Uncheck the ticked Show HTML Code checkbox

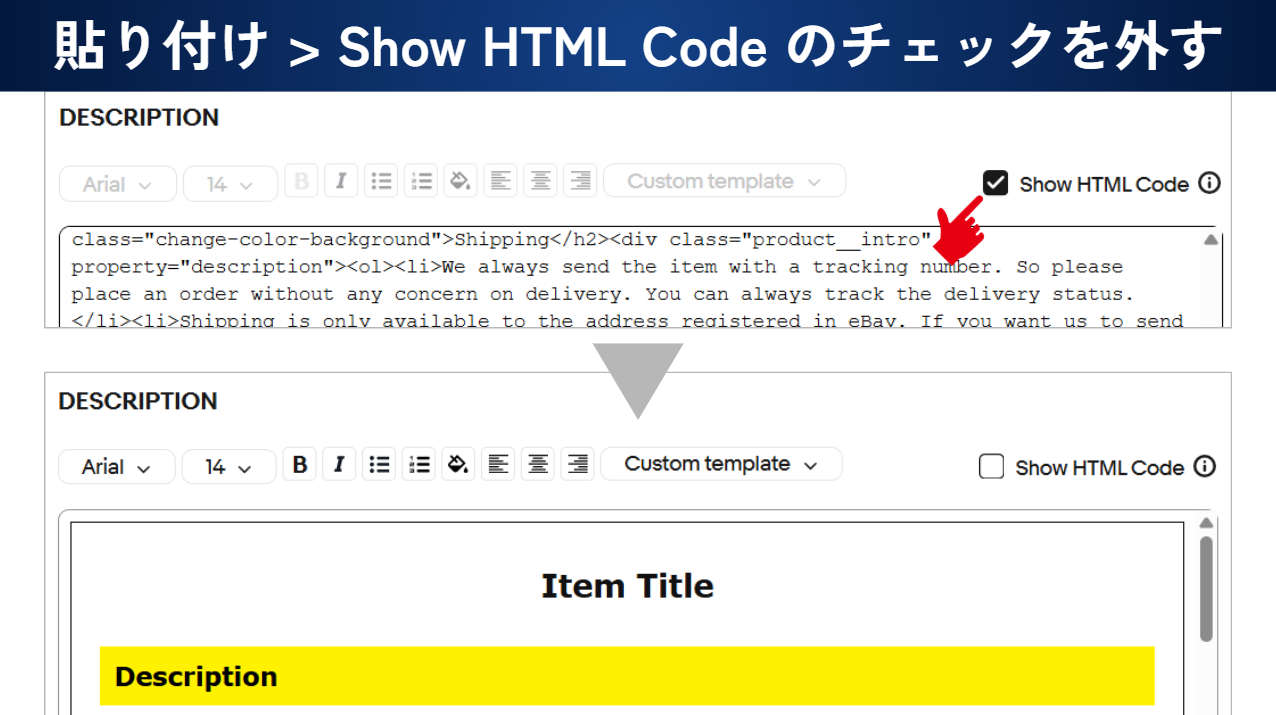(995, 183)
